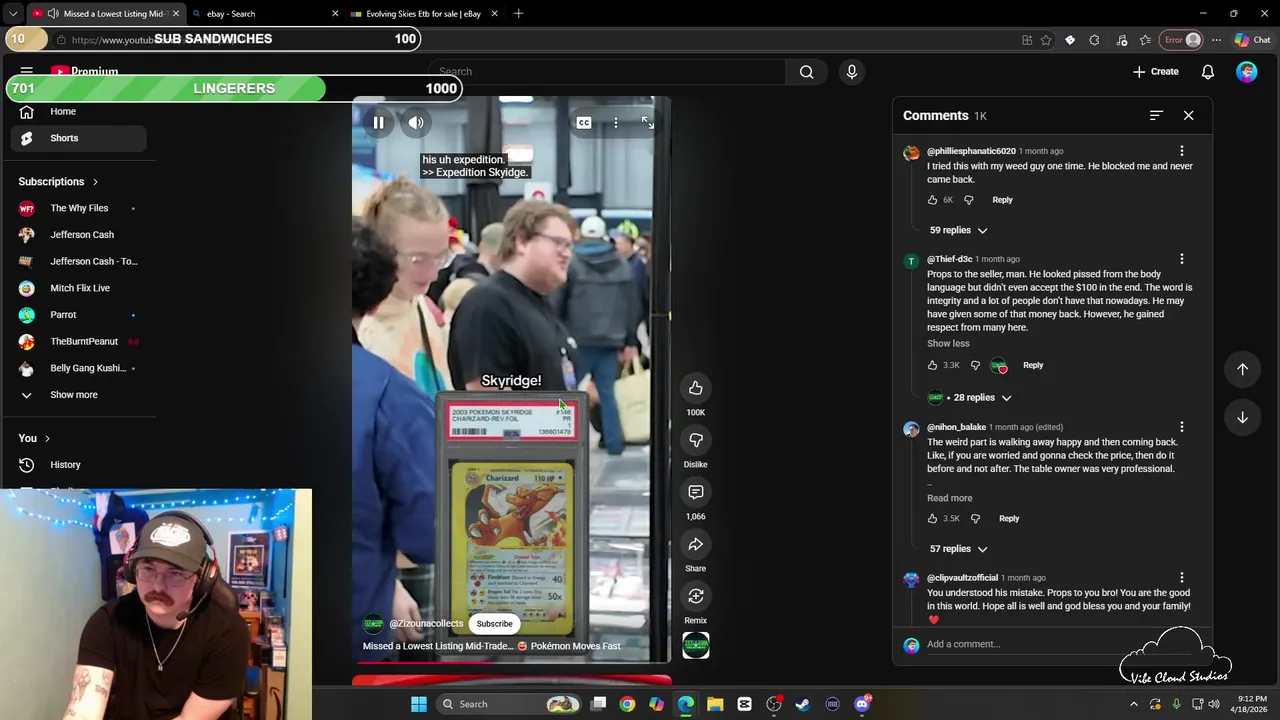
Task: Open options menu for Thief-d3c comment
Action: 1181,259
